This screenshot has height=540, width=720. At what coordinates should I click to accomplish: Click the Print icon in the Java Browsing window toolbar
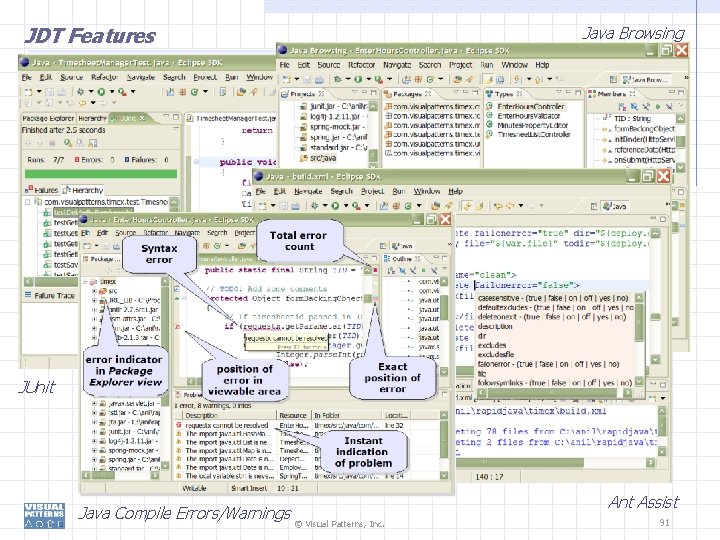pos(320,79)
